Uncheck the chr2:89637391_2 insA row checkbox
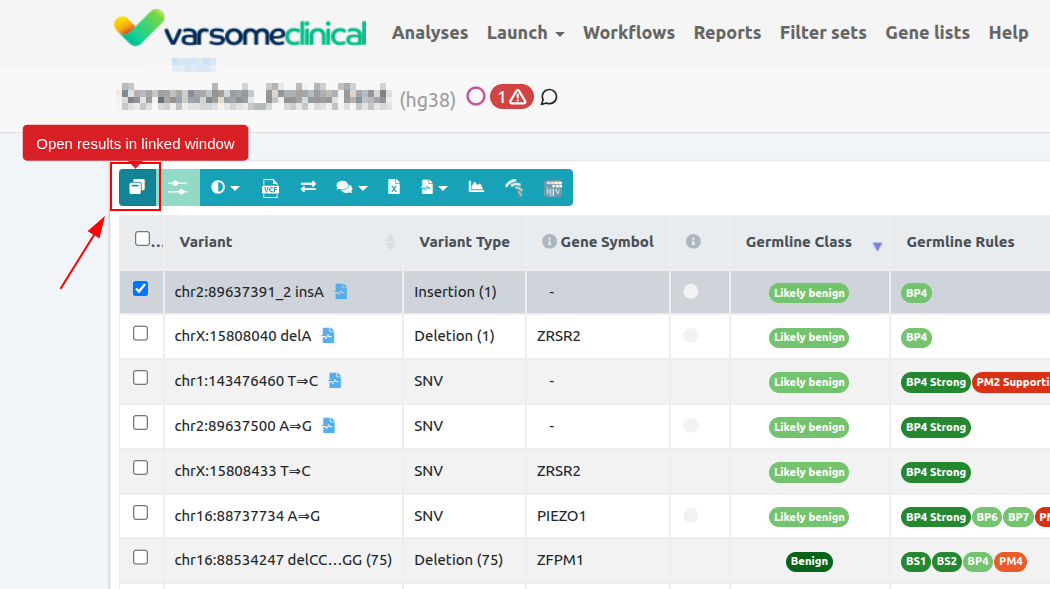Image resolution: width=1050 pixels, height=589 pixels. tap(141, 289)
